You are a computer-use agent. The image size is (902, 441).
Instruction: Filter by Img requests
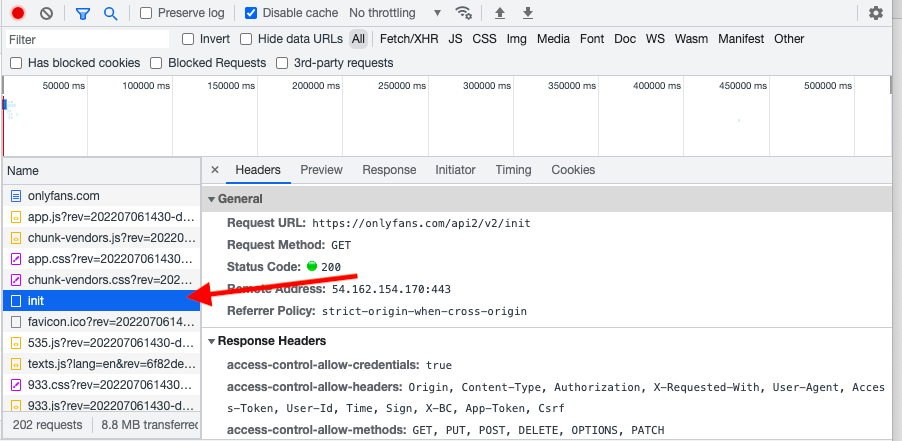click(517, 39)
